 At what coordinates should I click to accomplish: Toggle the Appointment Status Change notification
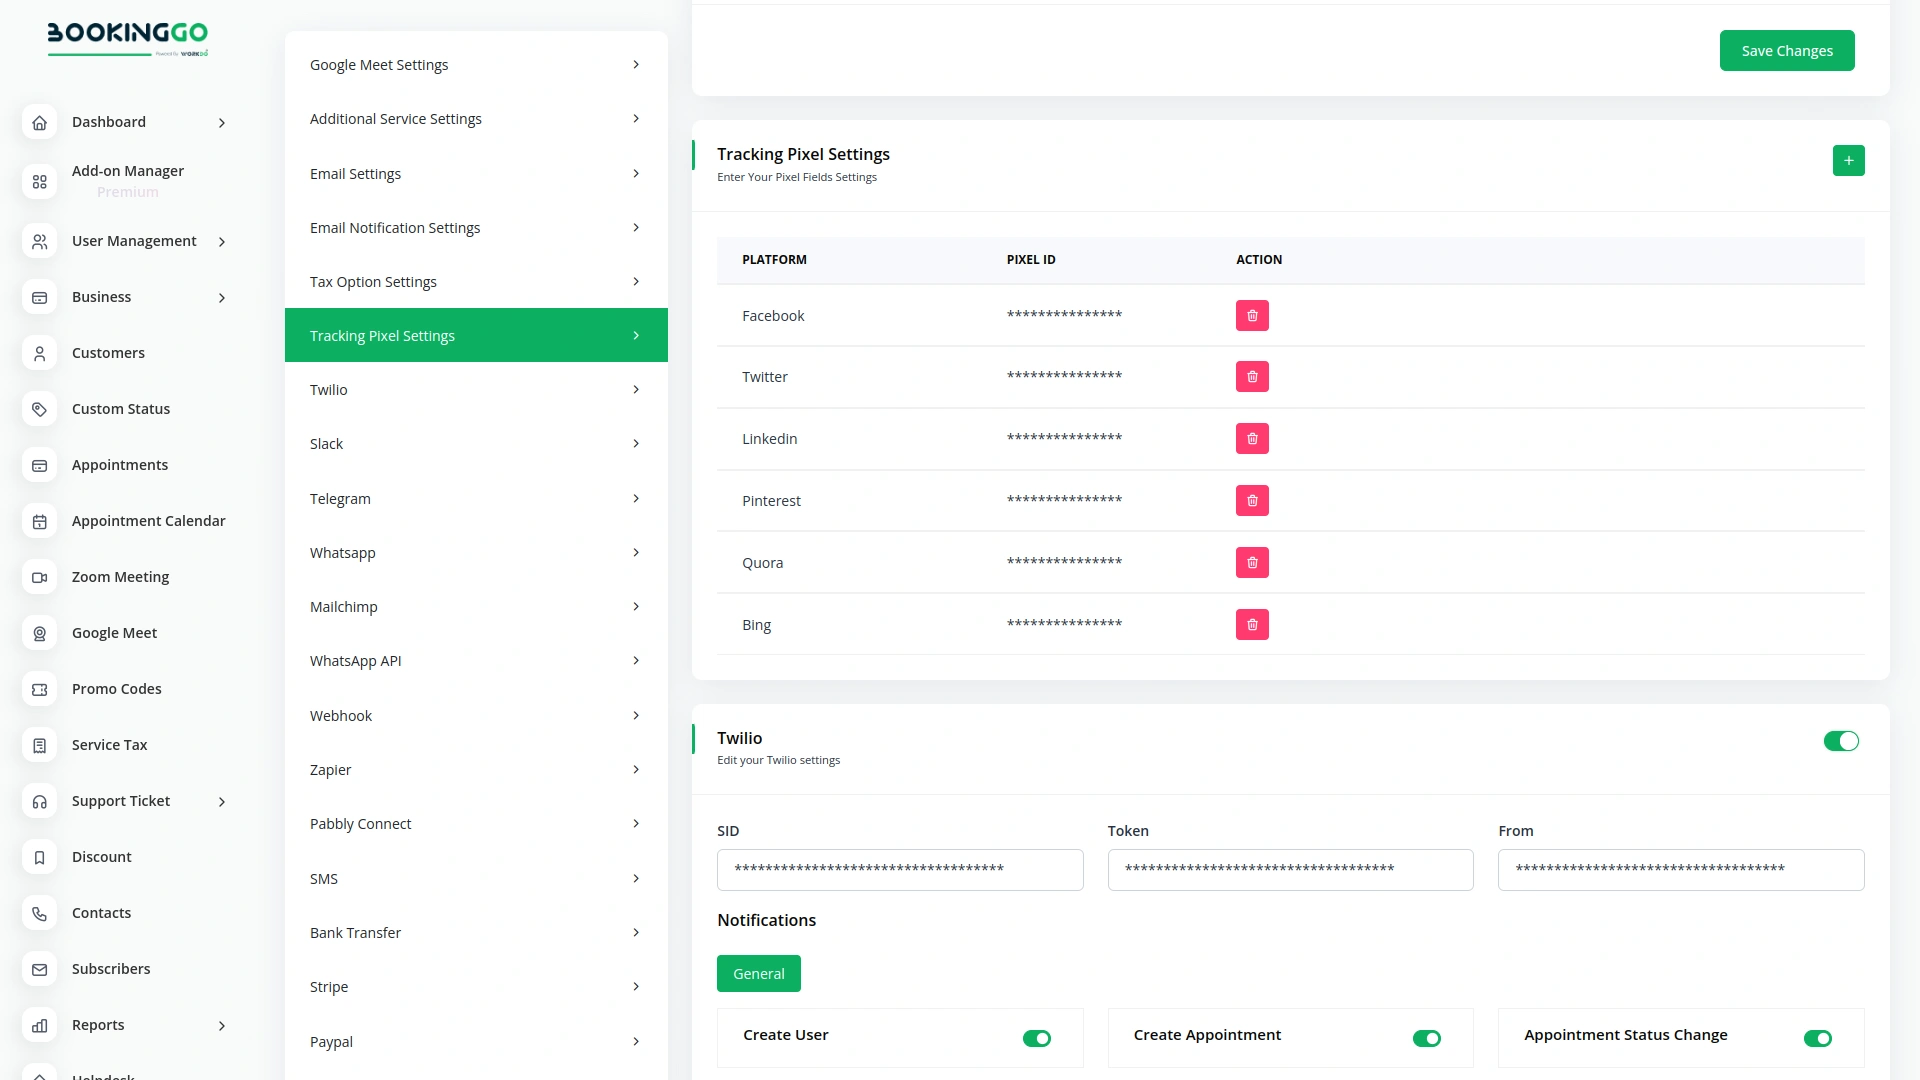[1818, 1038]
